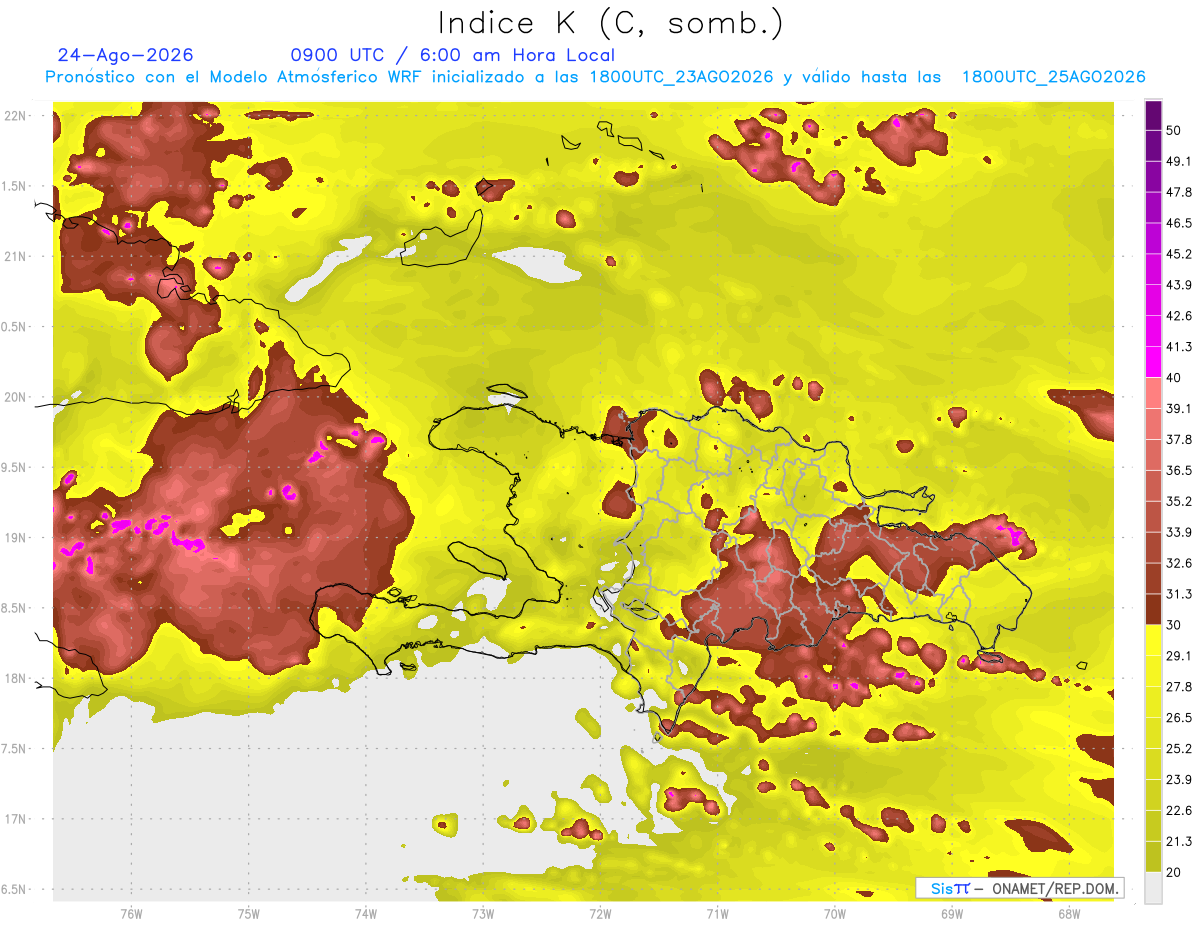
Task: Select the "36.5" color scale value
Action: click(x=1179, y=470)
